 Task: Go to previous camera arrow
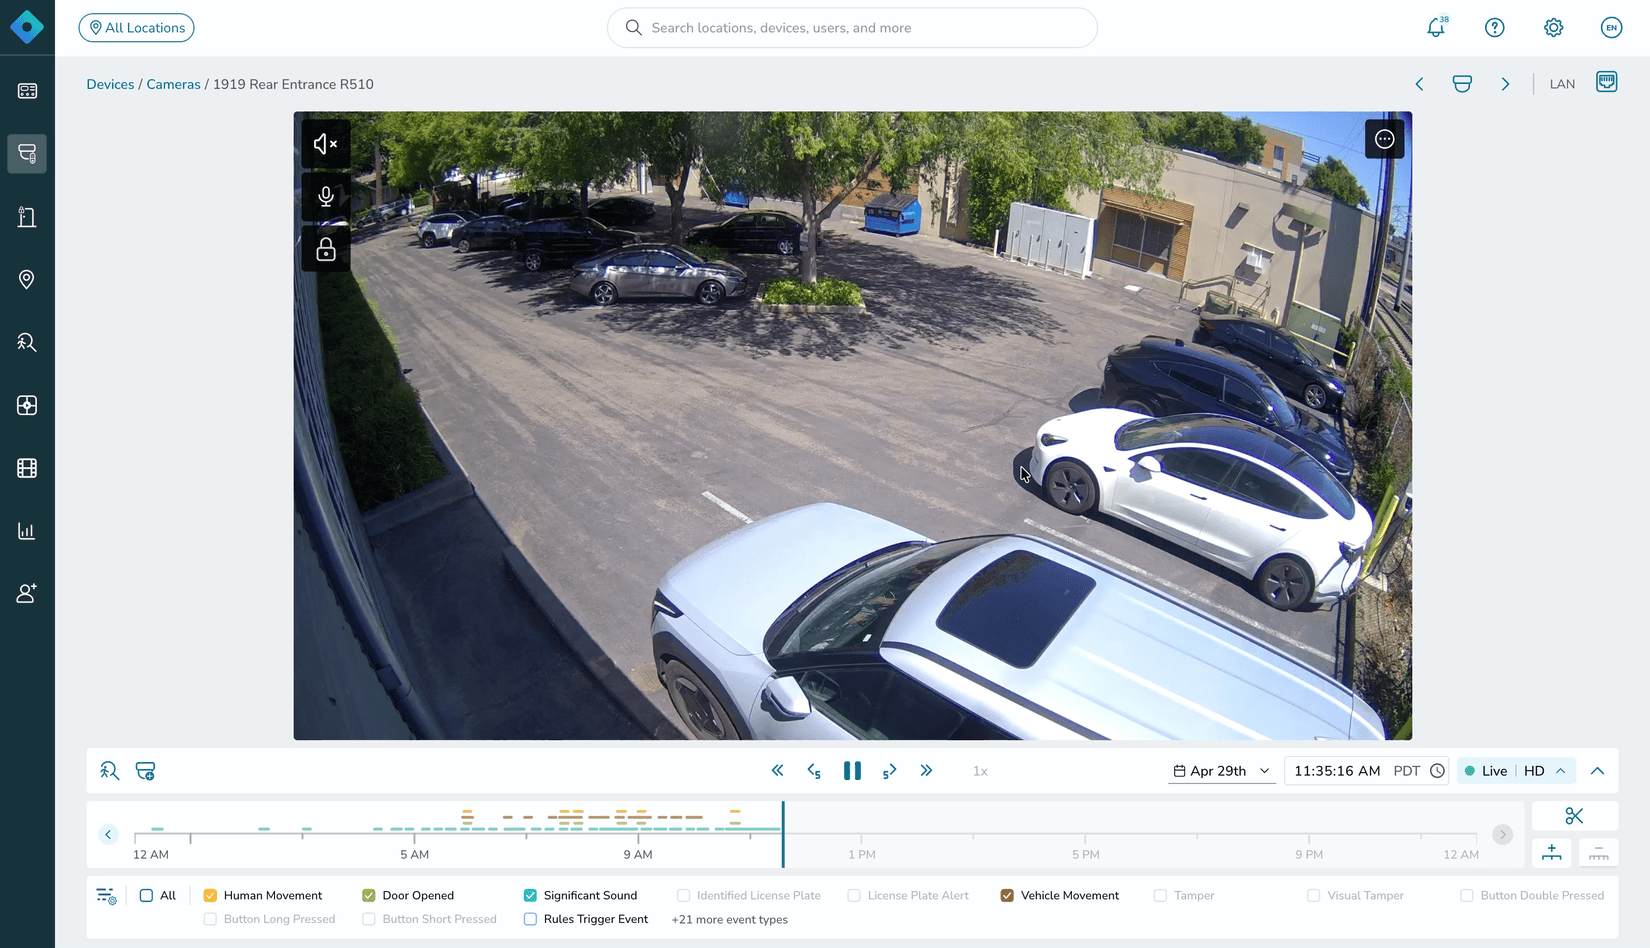1419,84
